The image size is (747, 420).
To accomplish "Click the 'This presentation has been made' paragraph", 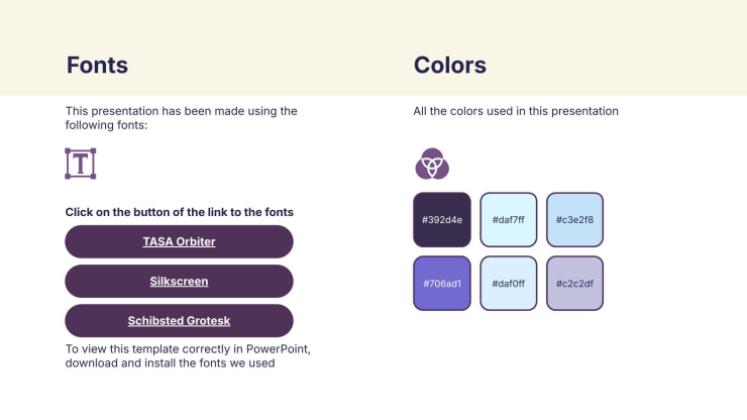I will tap(181, 118).
